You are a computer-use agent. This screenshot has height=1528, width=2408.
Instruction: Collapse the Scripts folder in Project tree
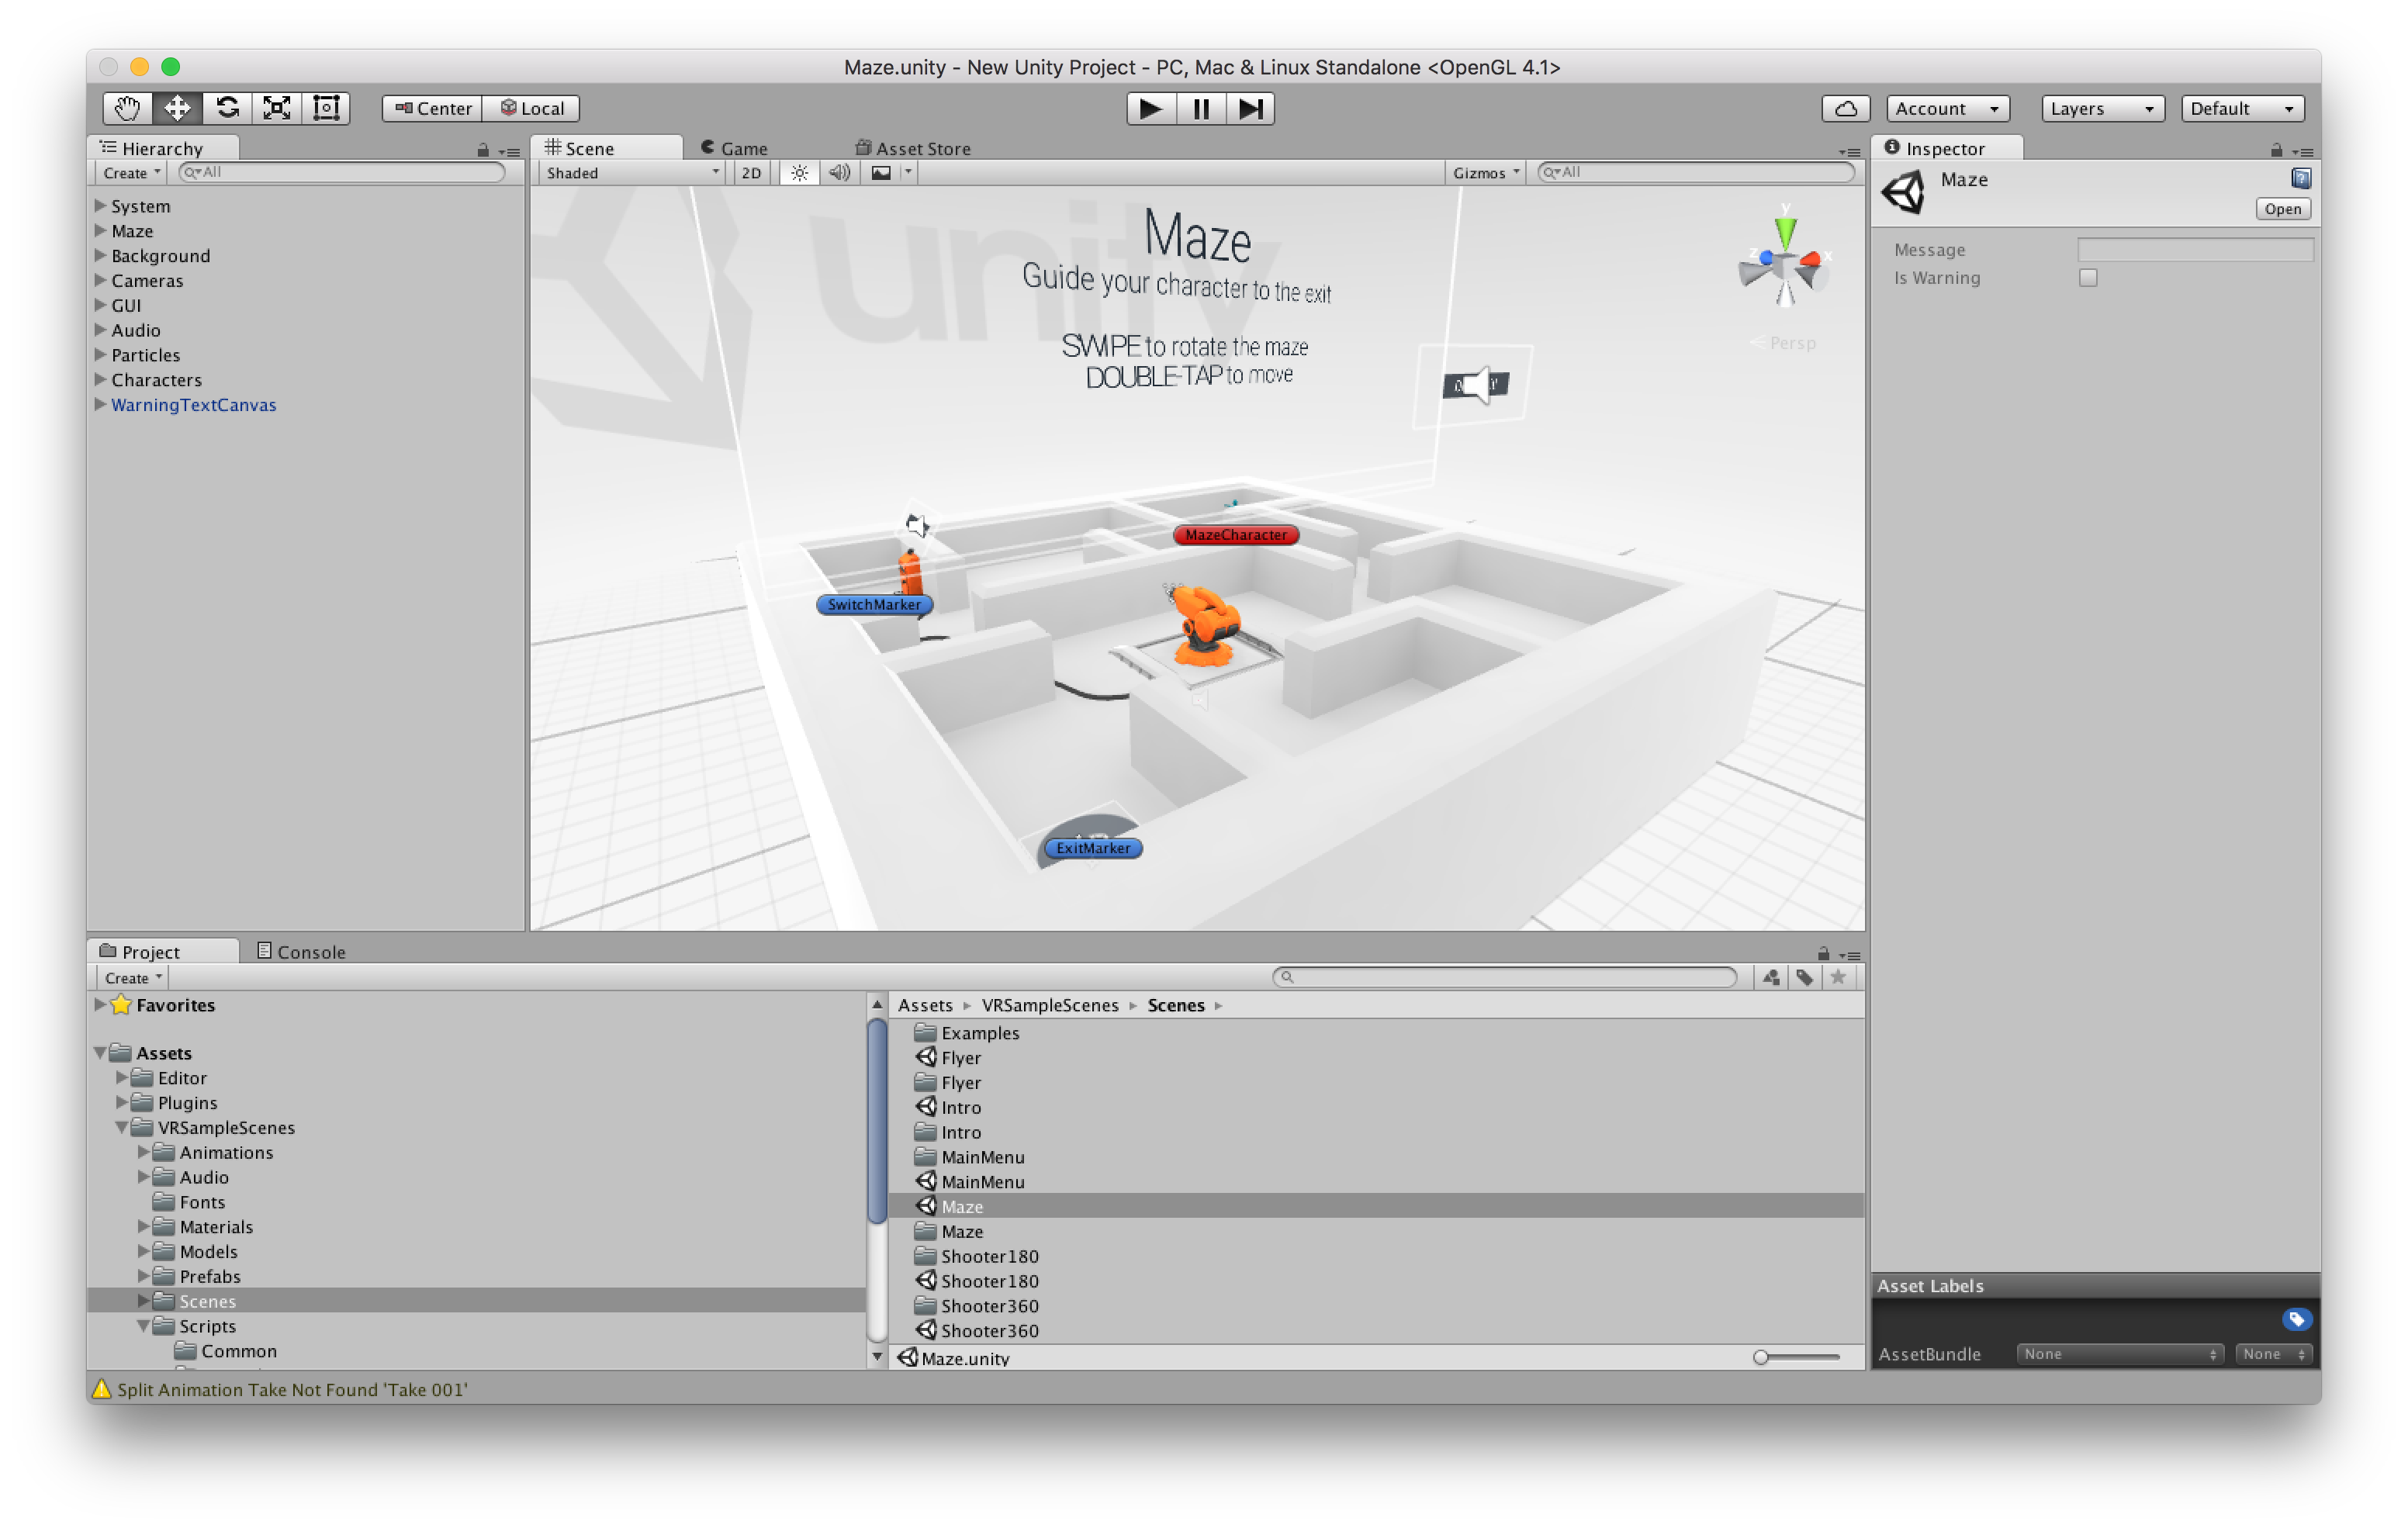(x=143, y=1325)
